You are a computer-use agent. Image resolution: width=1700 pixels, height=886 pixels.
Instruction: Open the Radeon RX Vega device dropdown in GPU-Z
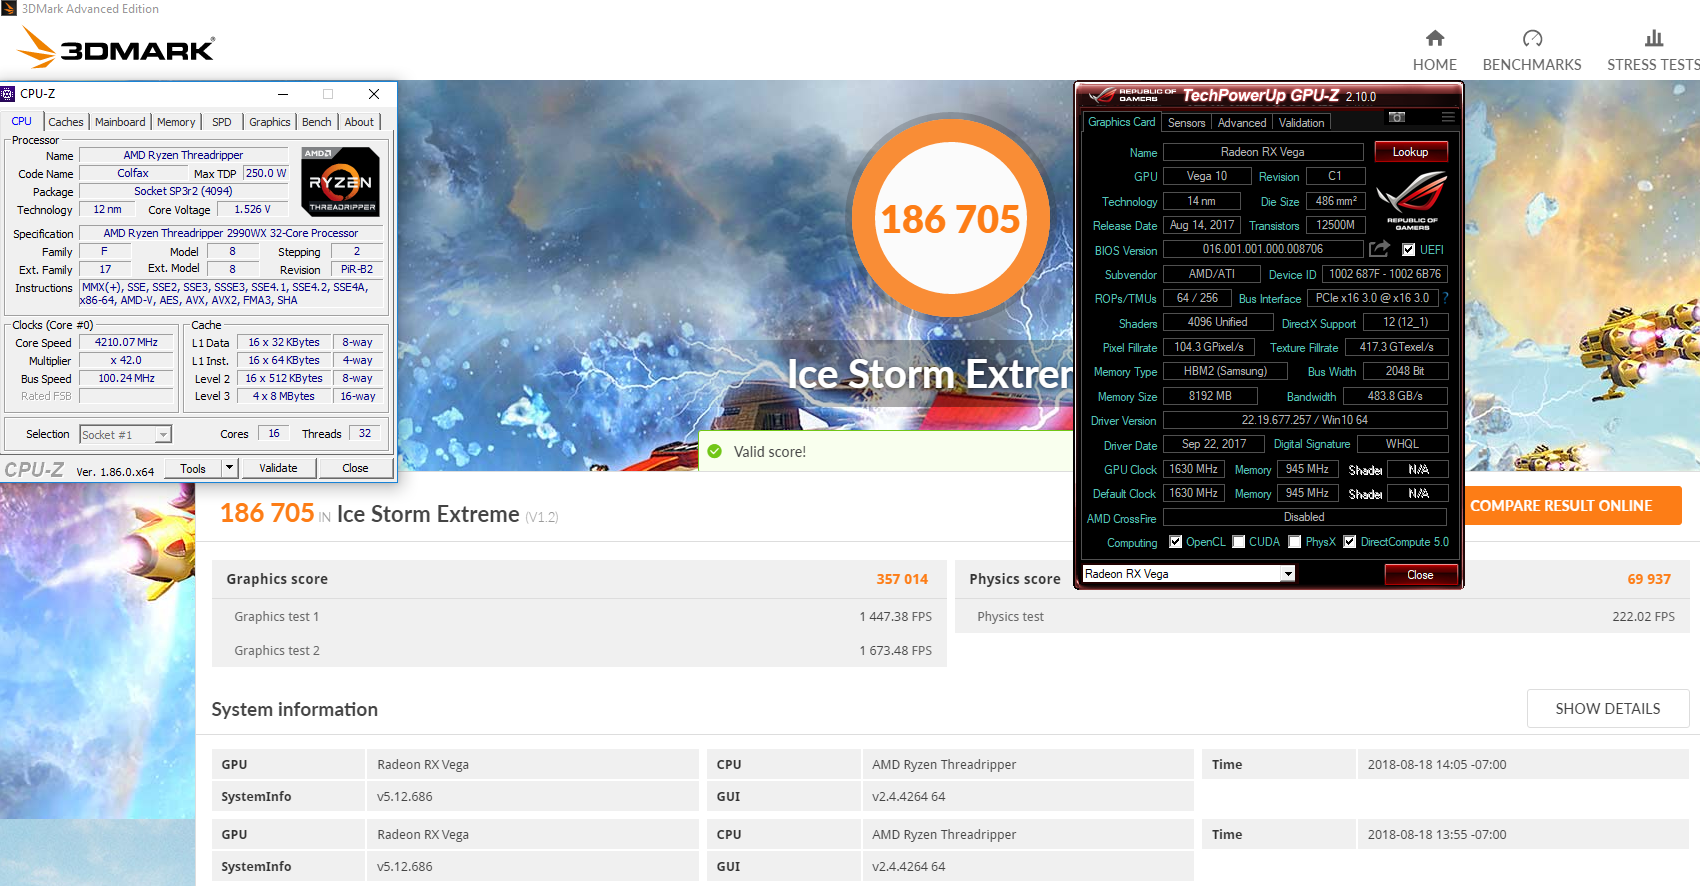[1189, 574]
